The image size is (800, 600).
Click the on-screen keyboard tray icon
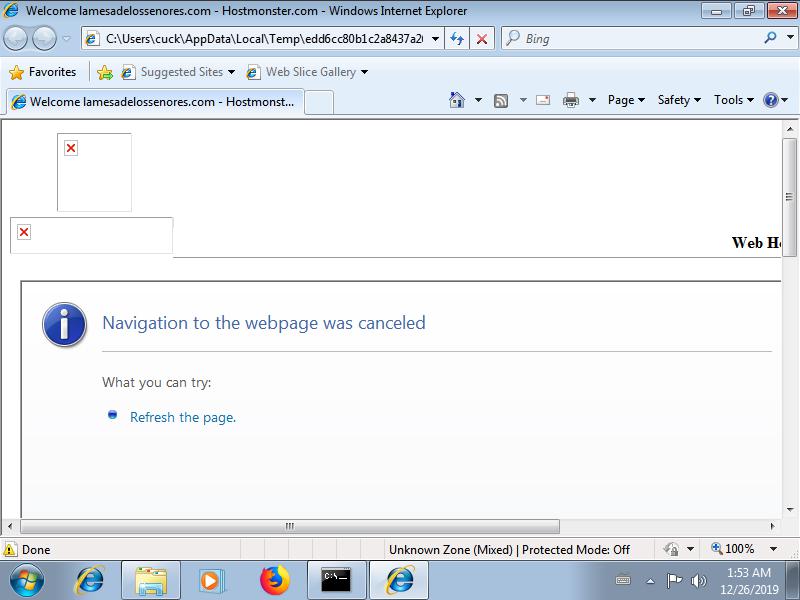coord(623,580)
